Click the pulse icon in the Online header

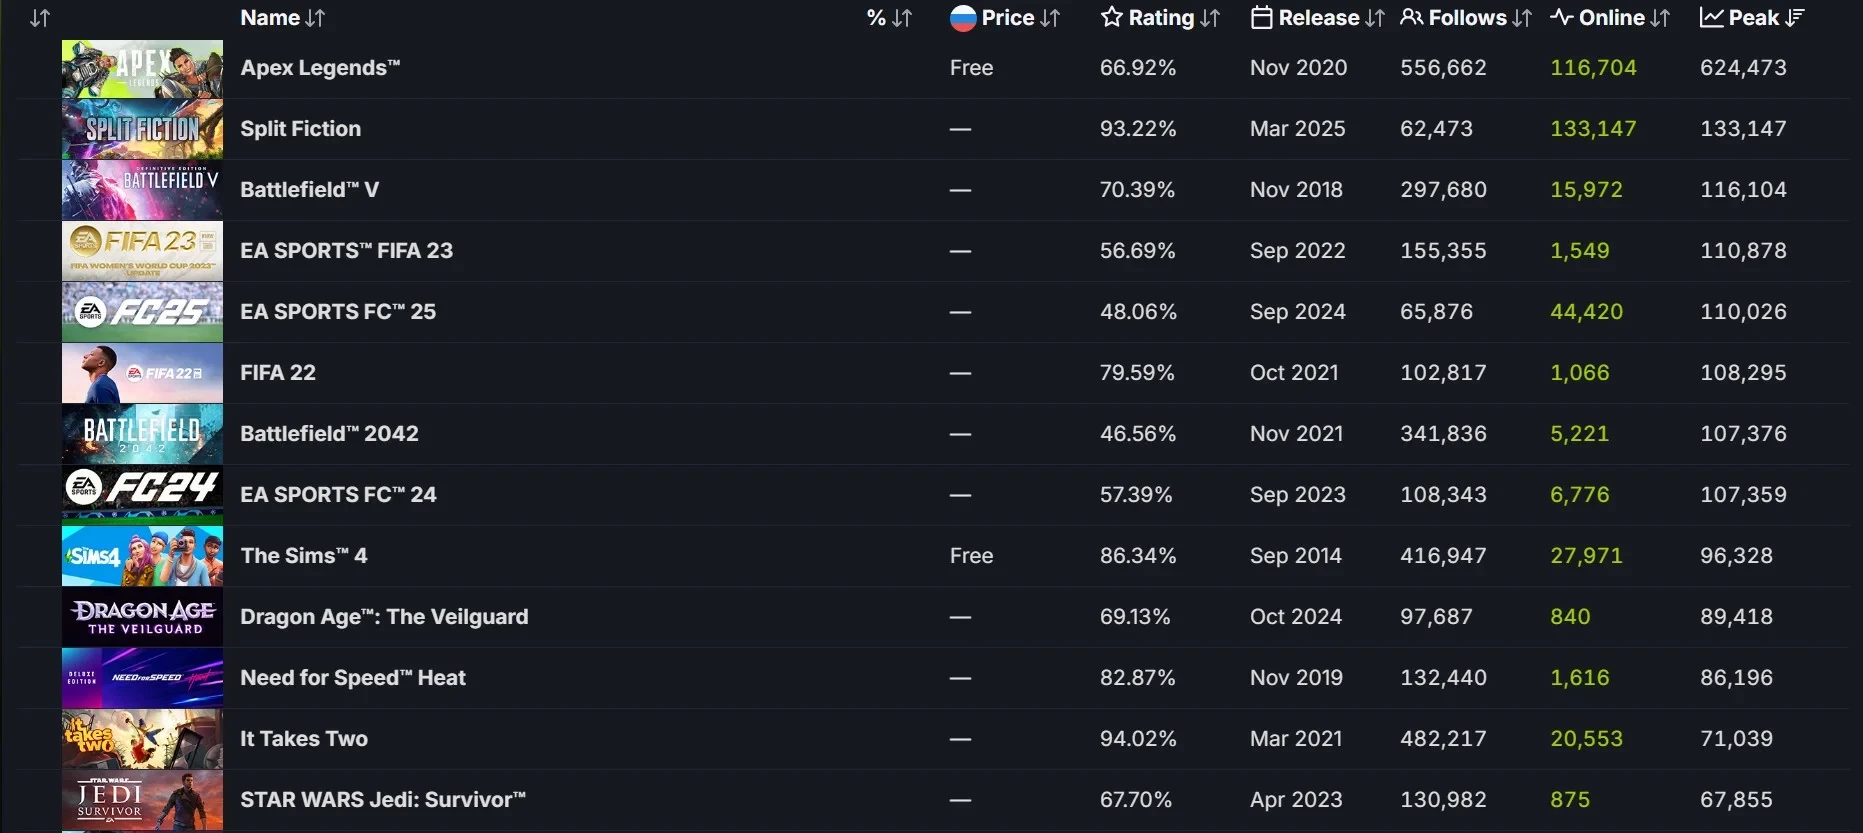(1562, 18)
